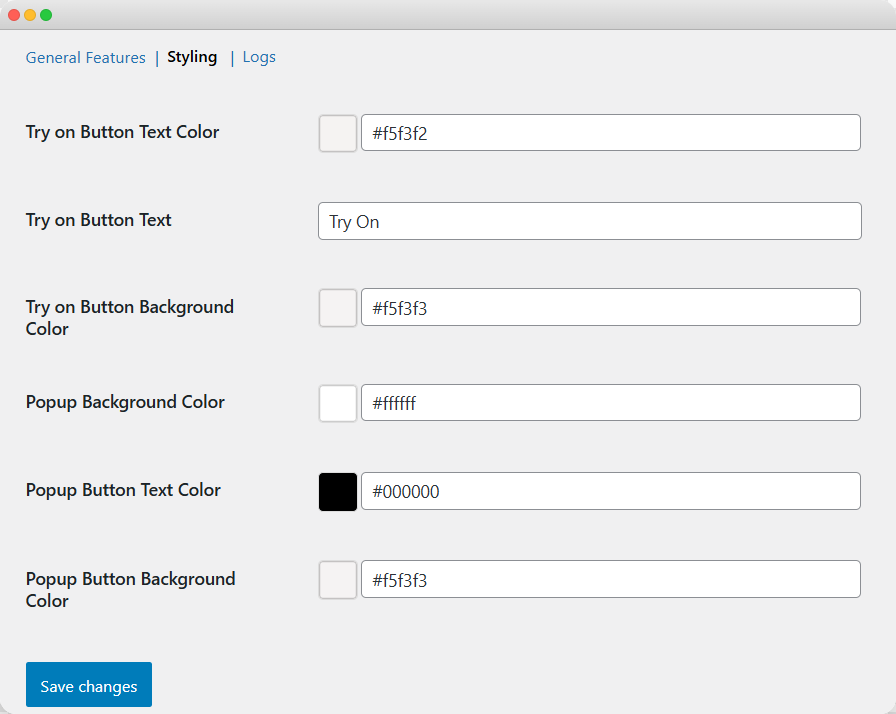The image size is (896, 714).
Task: Close the window with red button
Action: click(14, 15)
